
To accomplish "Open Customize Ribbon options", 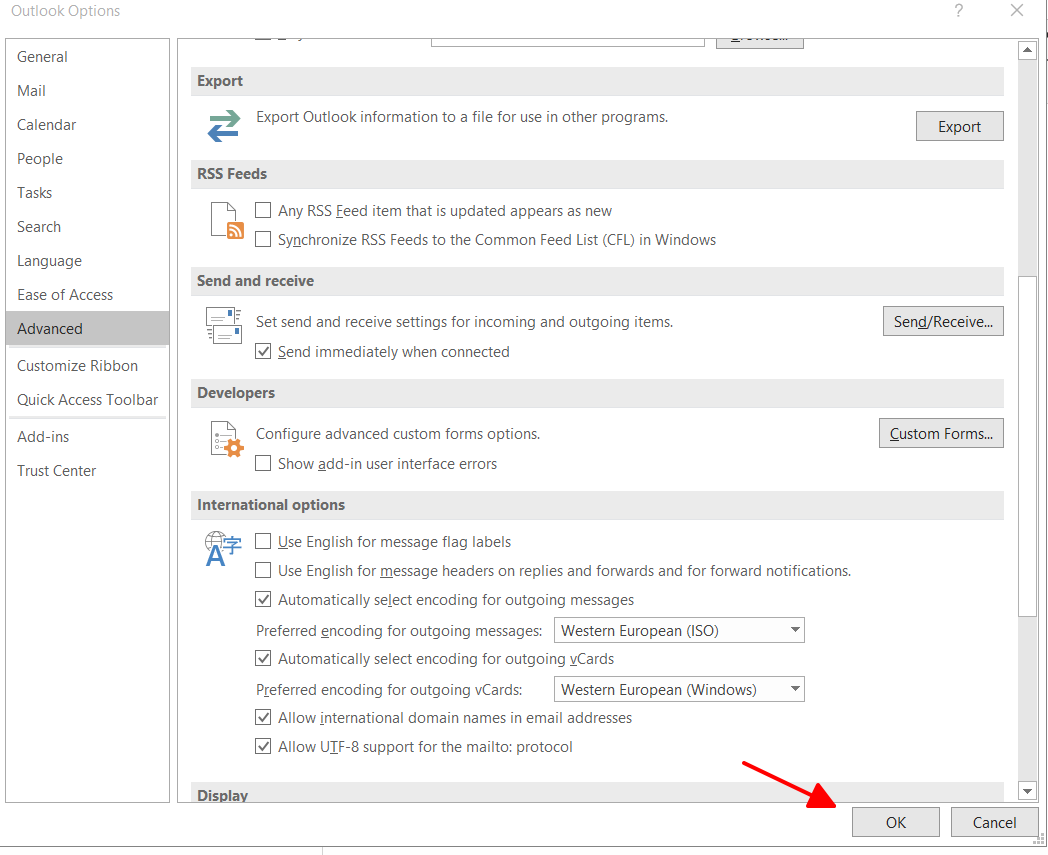I will click(88, 366).
